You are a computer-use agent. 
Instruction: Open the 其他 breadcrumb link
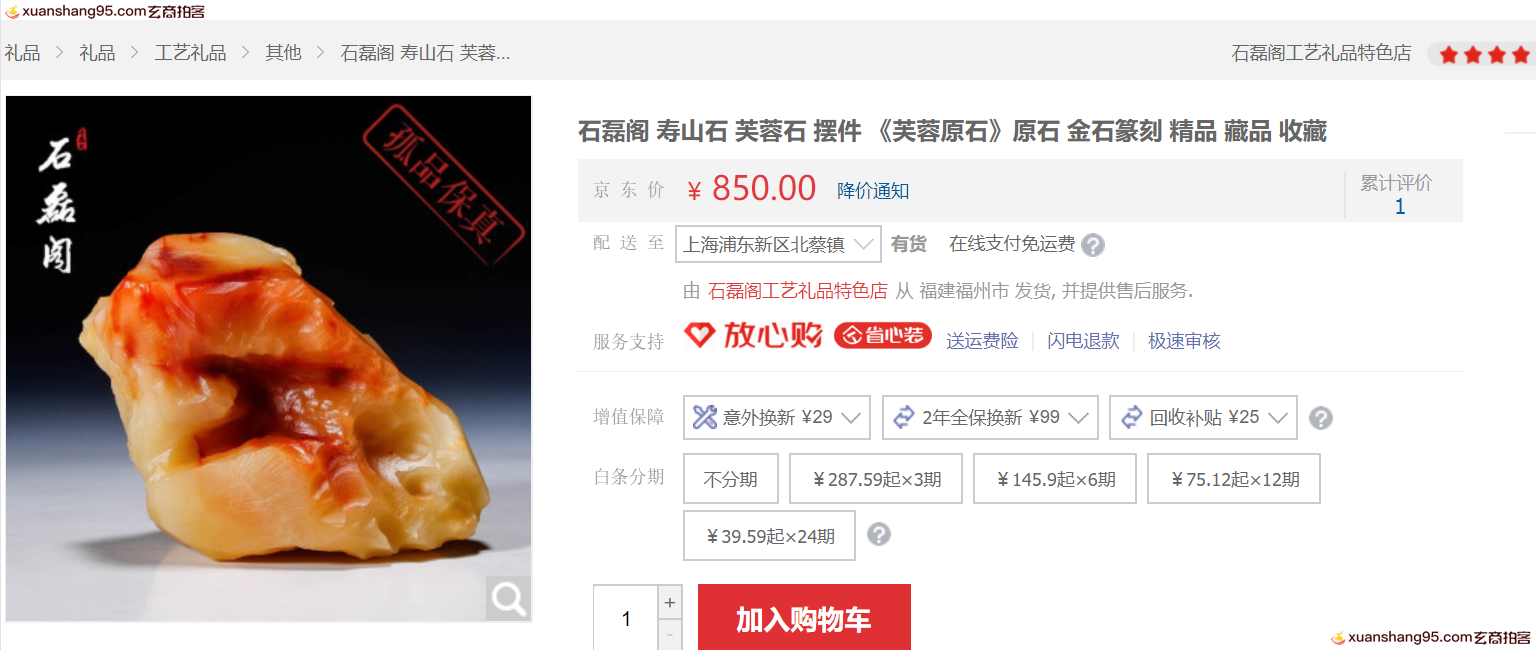pyautogui.click(x=283, y=53)
